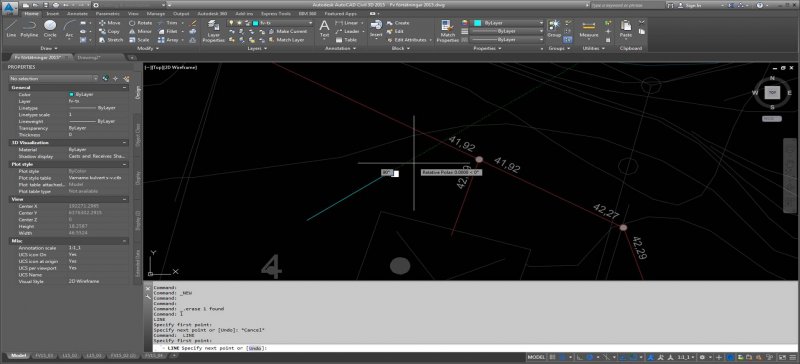
Task: Click the Move modify button
Action: (x=110, y=23)
